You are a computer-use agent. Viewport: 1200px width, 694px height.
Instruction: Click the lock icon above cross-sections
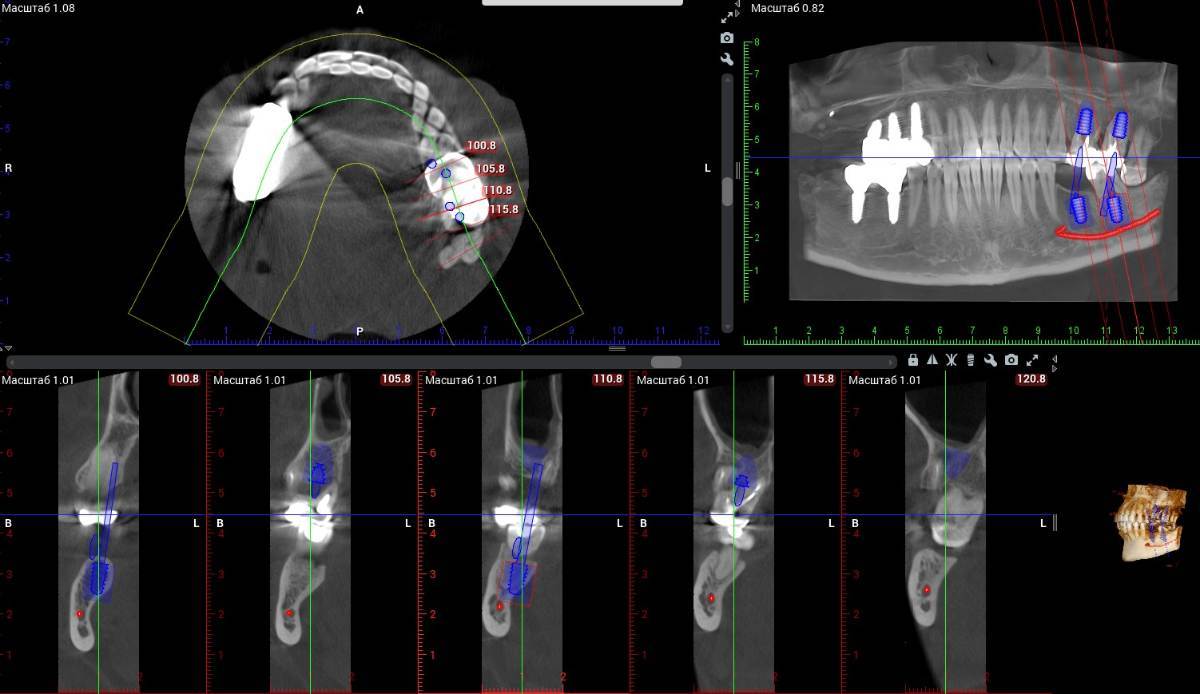pyautogui.click(x=913, y=360)
